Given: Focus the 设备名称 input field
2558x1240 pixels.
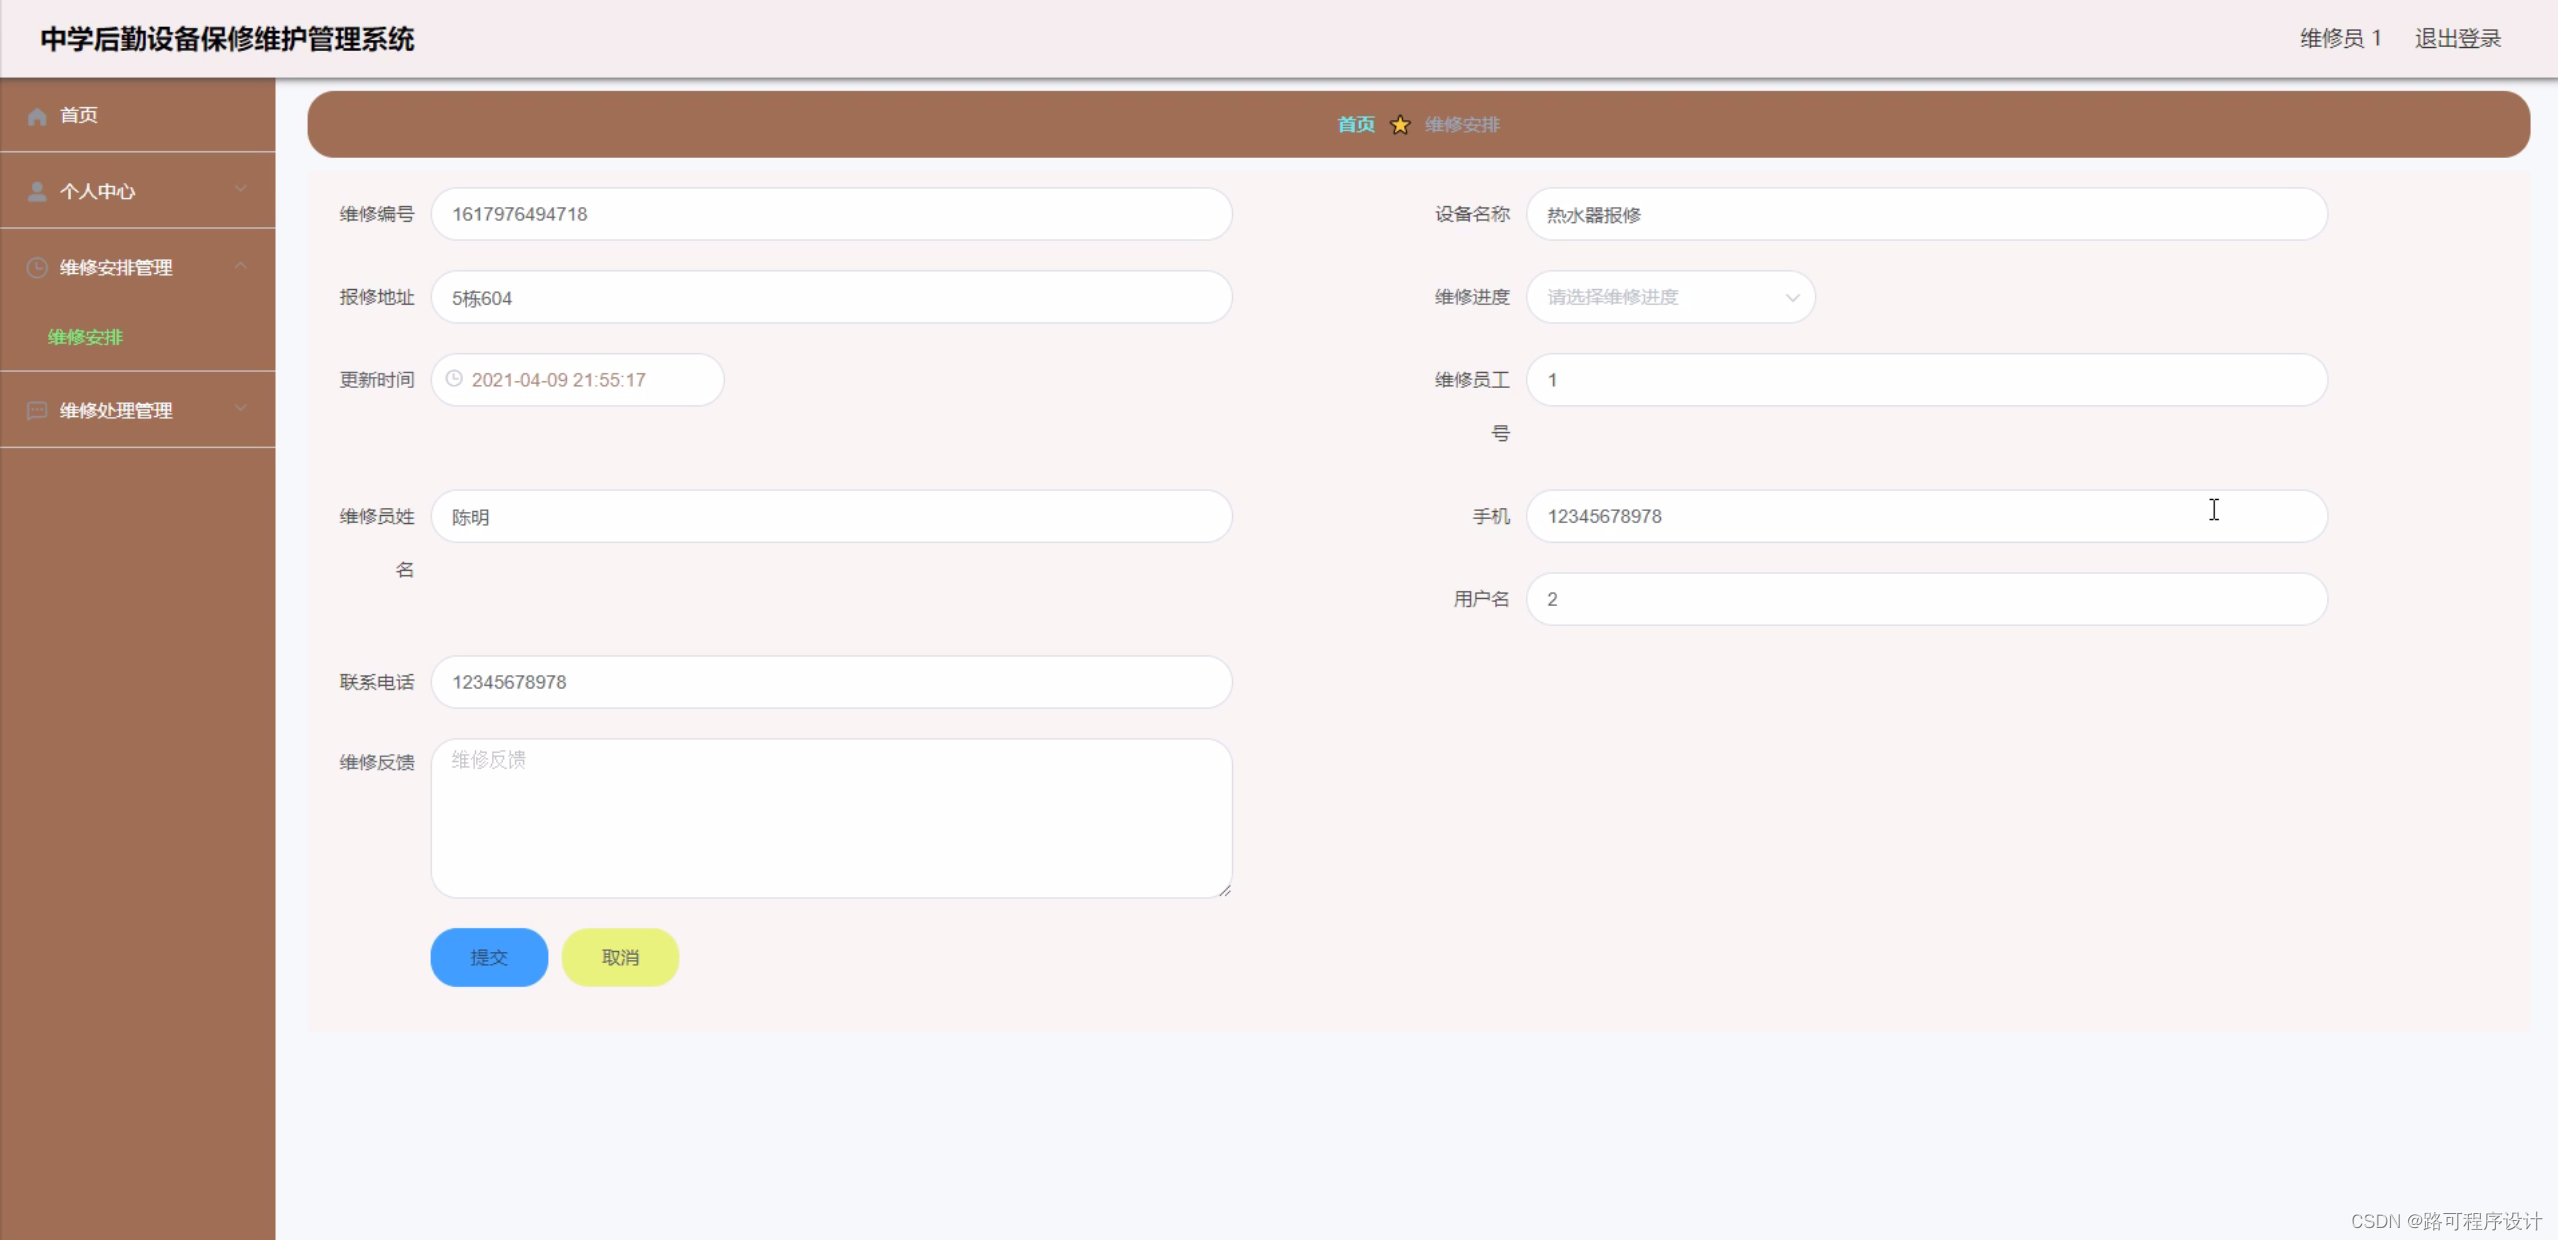Looking at the screenshot, I should [x=1925, y=214].
